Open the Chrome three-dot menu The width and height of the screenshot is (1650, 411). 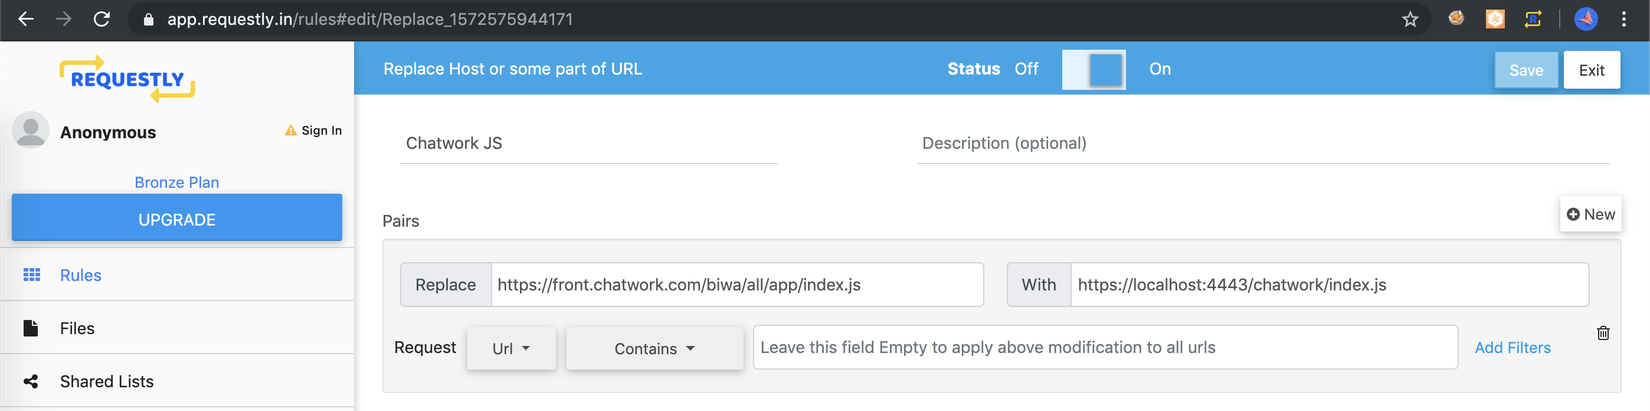[1624, 19]
